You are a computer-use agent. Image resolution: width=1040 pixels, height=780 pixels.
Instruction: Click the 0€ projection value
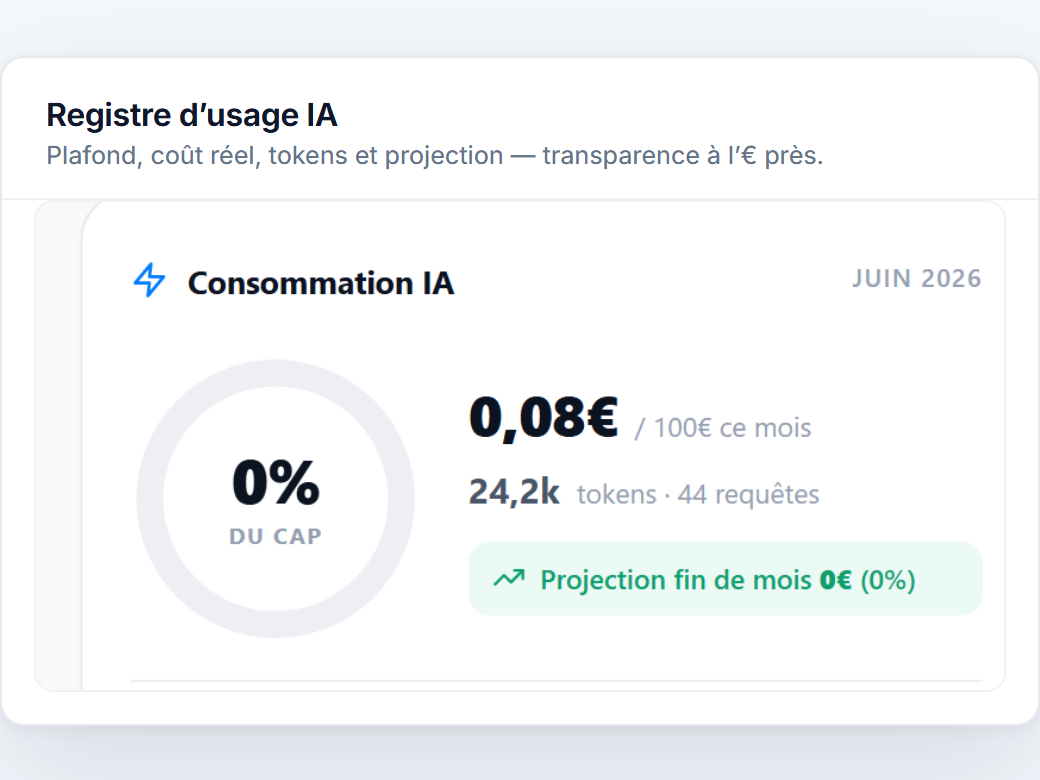click(x=836, y=580)
